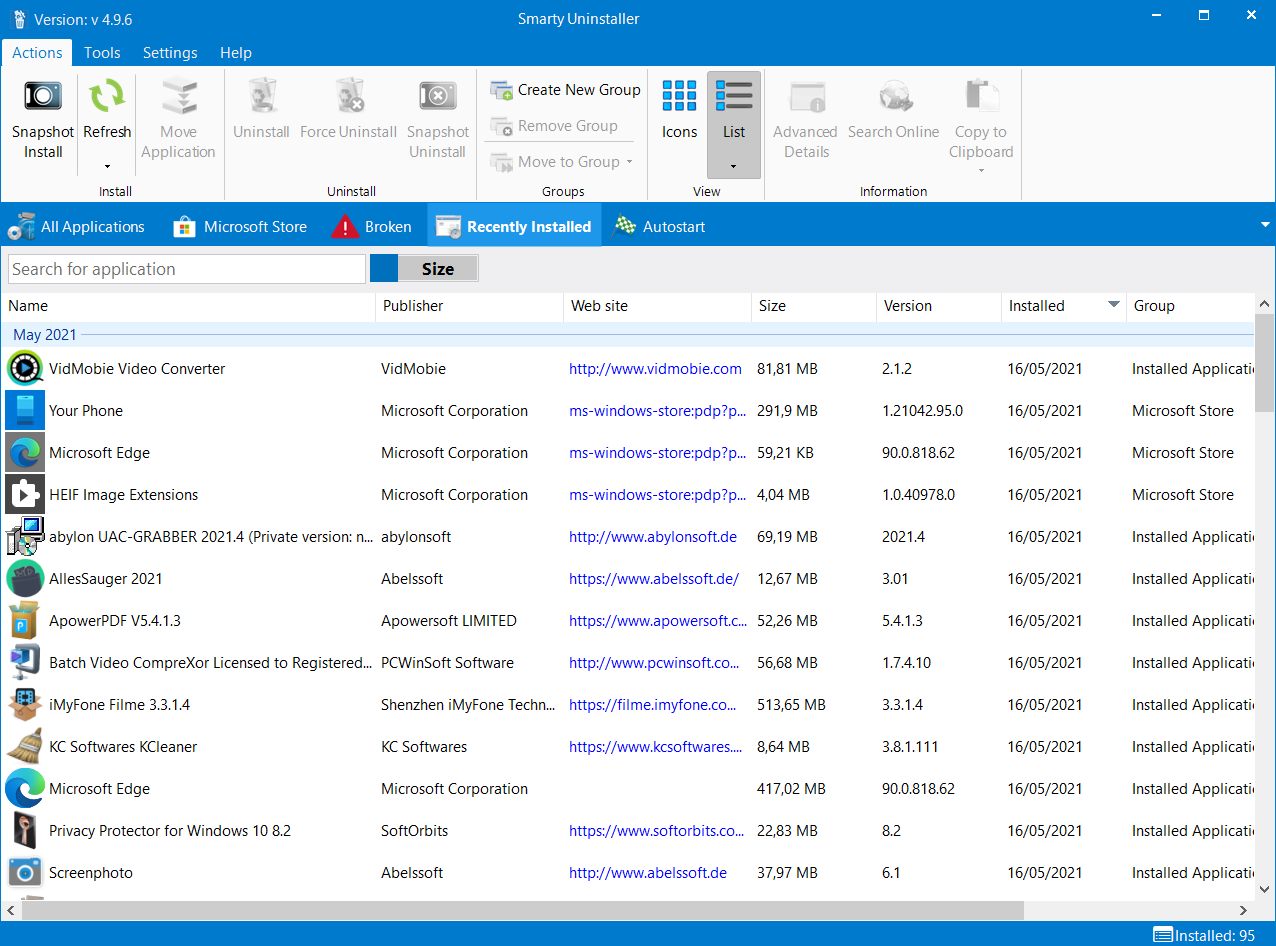Click the Installed count status bar icon
The width and height of the screenshot is (1276, 946).
(1162, 935)
